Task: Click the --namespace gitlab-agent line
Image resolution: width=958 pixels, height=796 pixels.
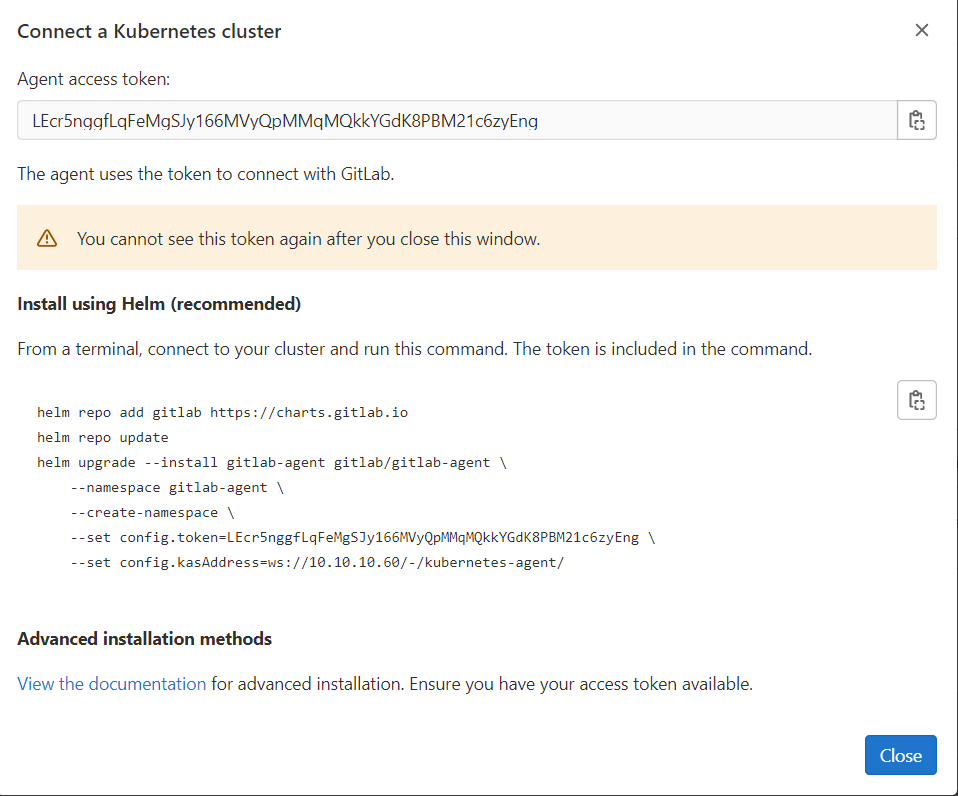Action: [178, 487]
